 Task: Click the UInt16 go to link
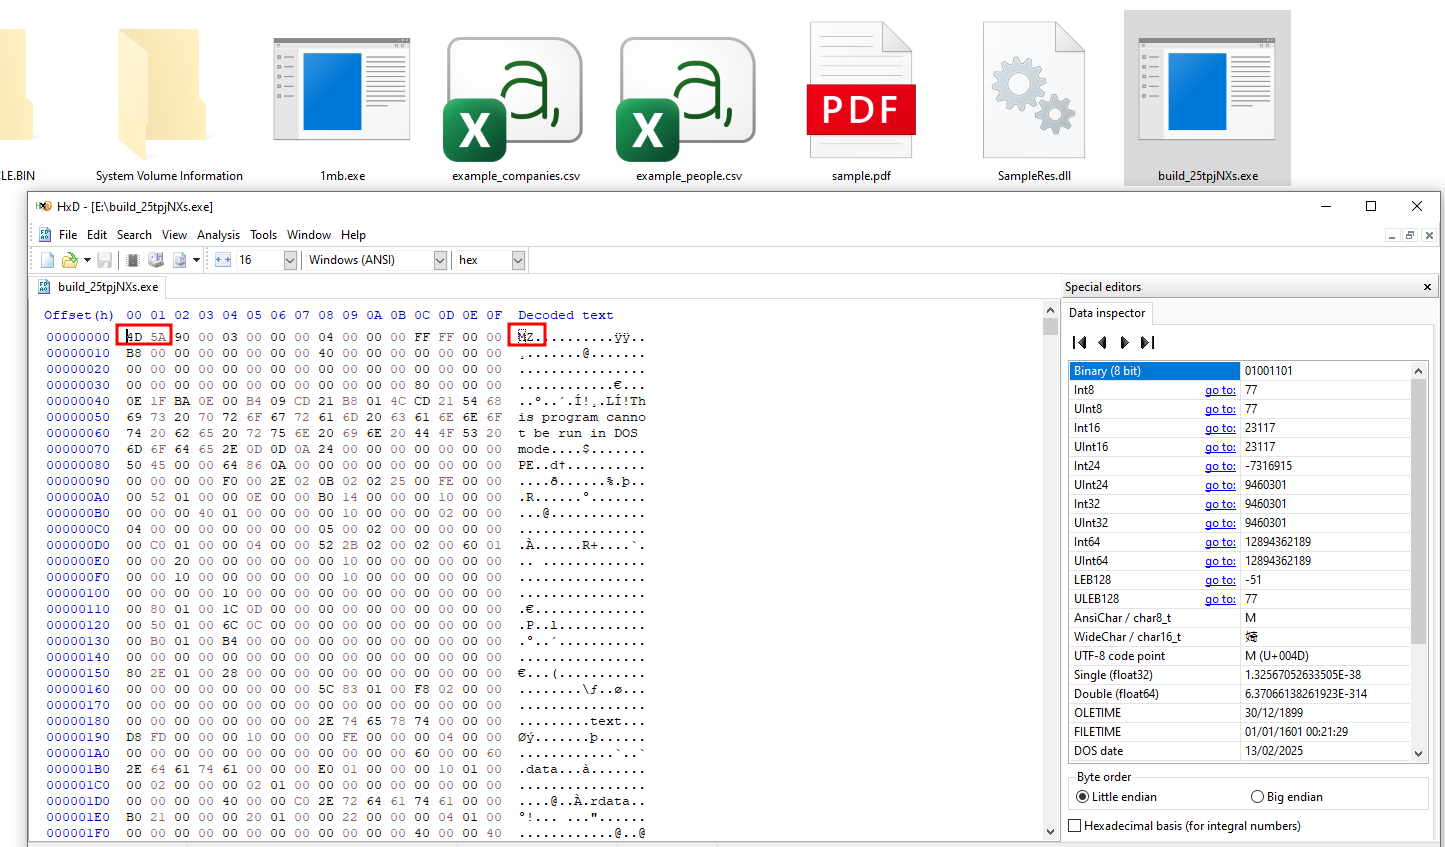pos(1220,447)
